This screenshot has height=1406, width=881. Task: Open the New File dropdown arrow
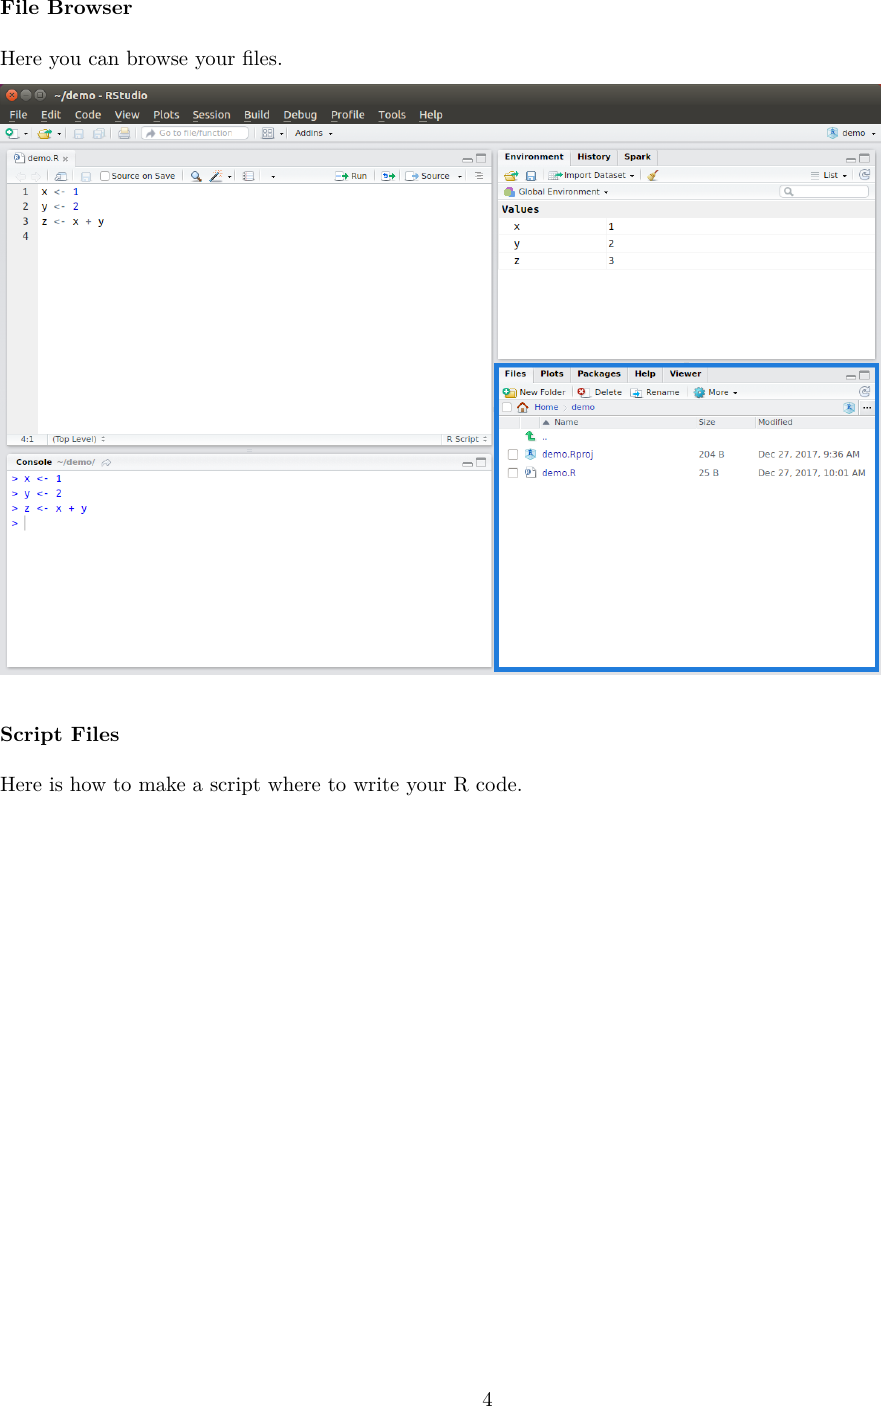26,133
